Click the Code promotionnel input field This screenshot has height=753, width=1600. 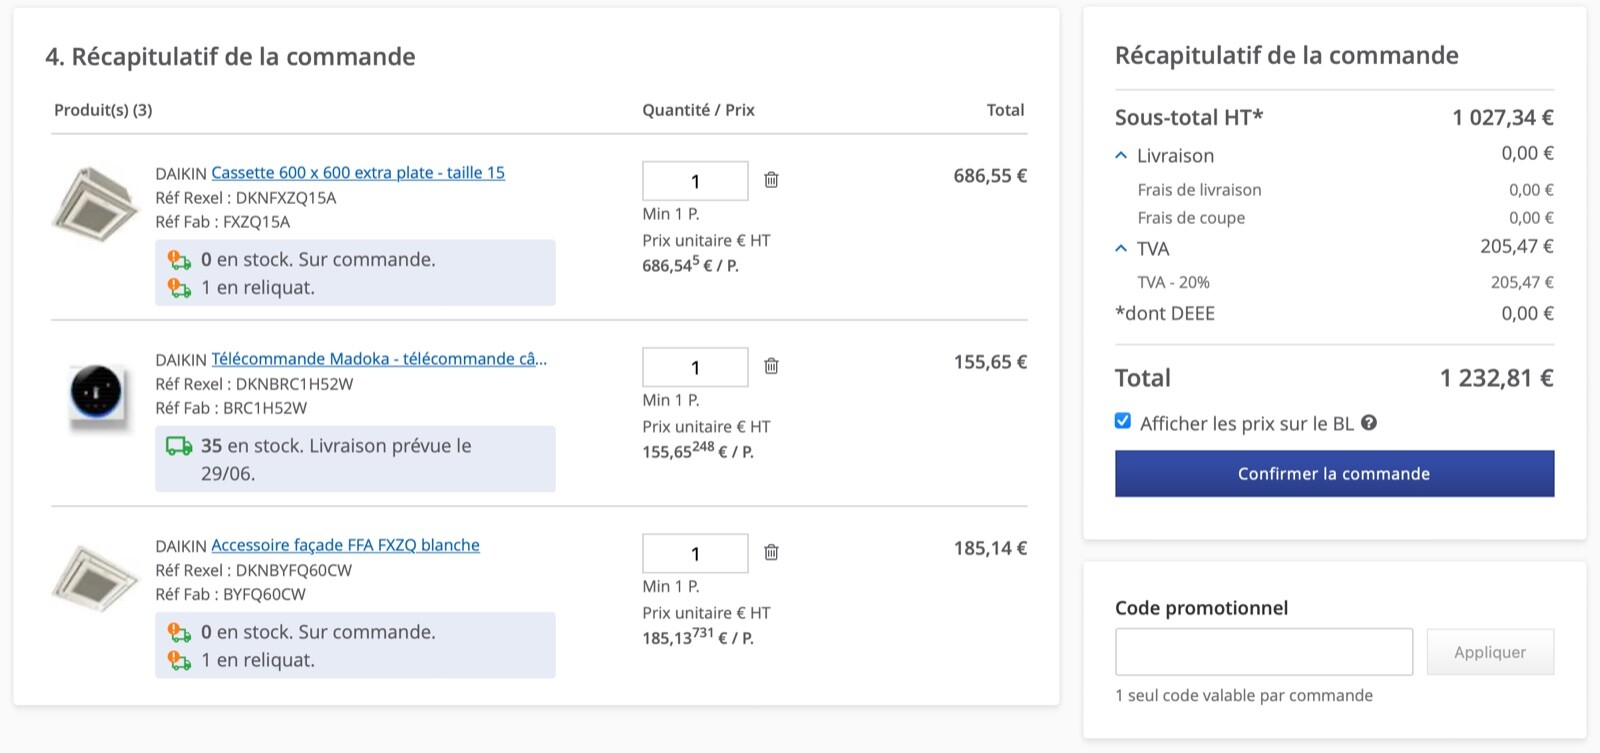[x=1264, y=652]
